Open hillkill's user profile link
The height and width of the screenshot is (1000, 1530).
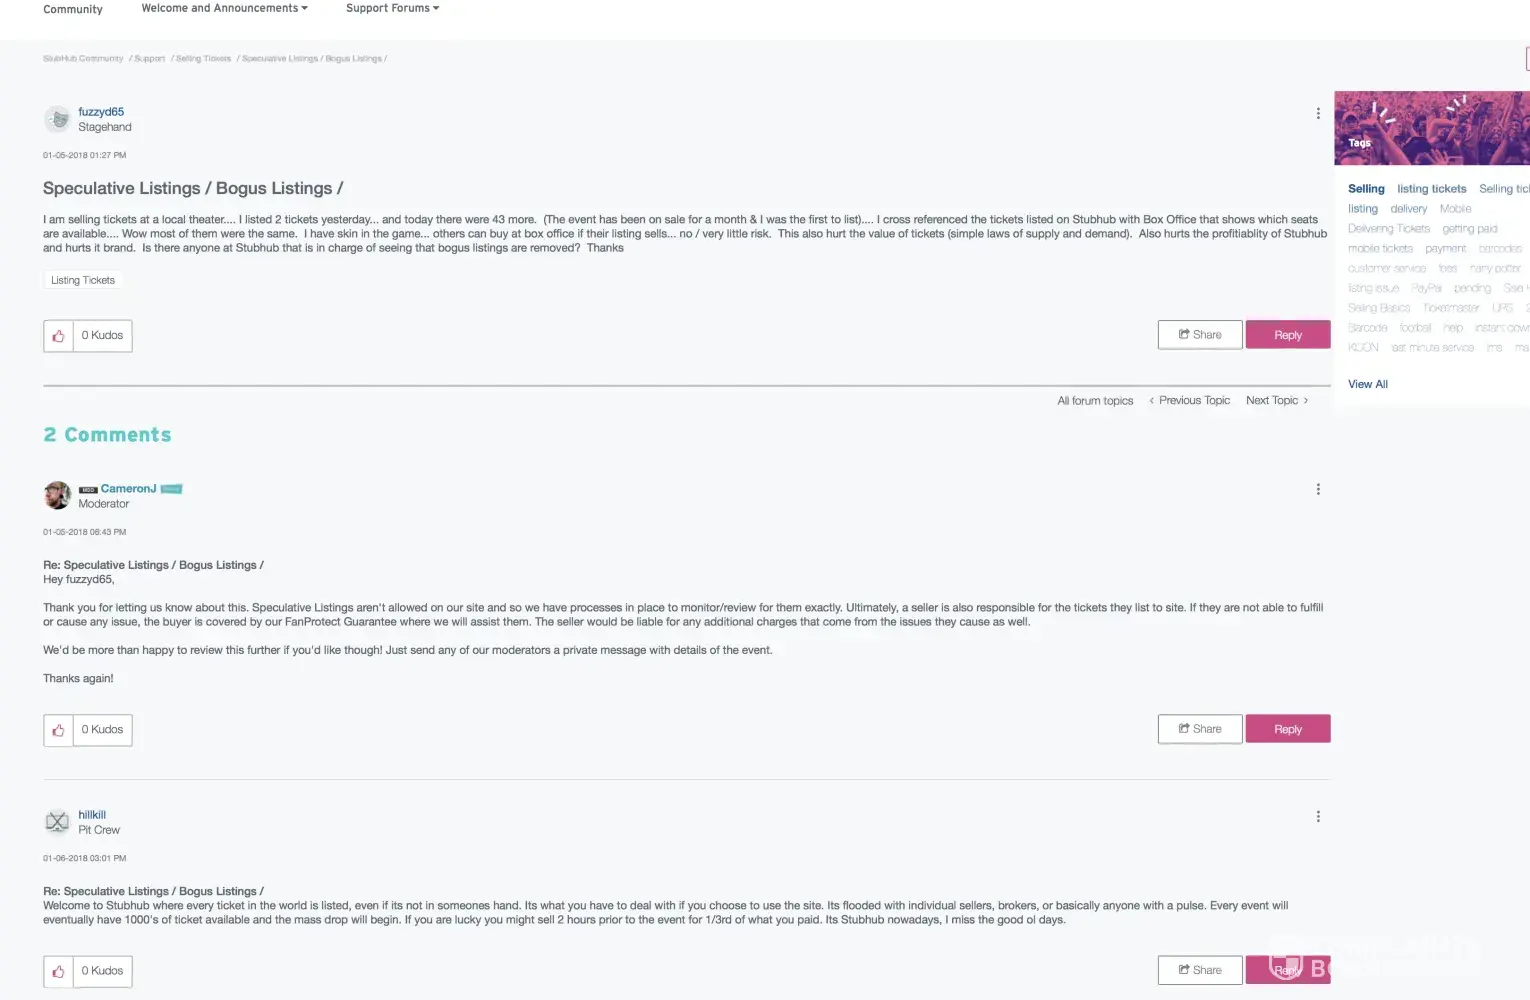[x=92, y=815]
